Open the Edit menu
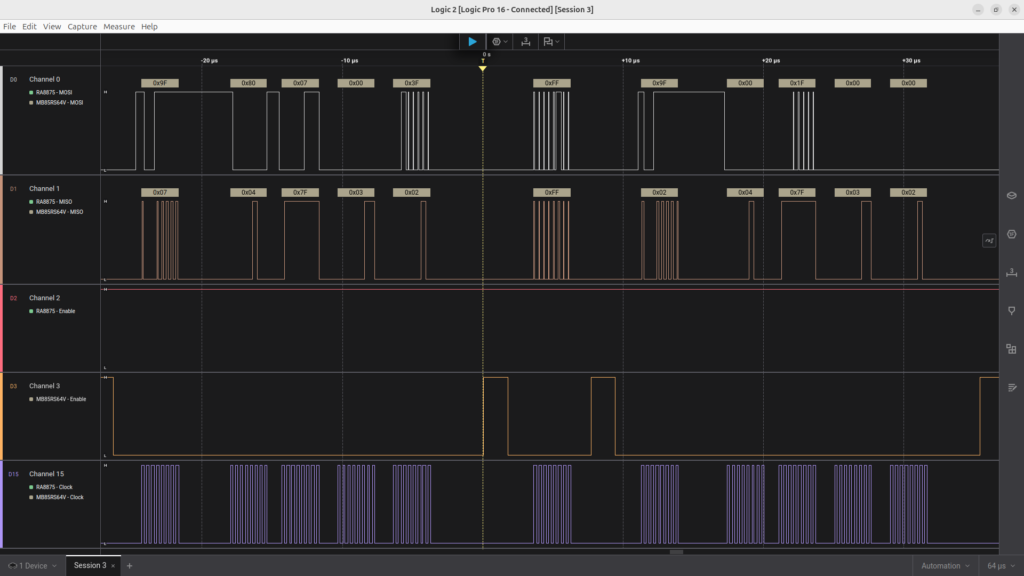 [29, 27]
